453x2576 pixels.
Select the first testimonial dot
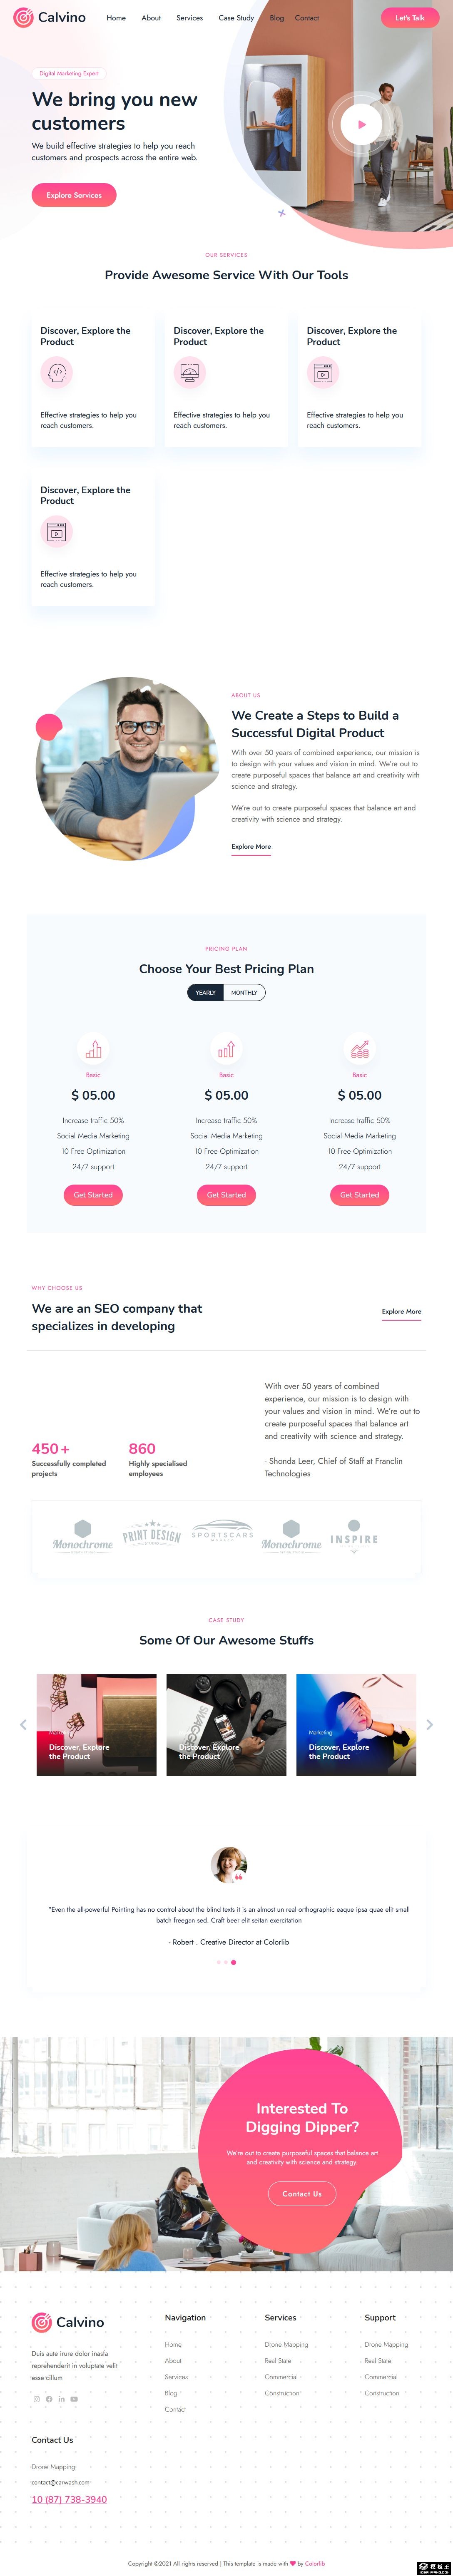218,1962
